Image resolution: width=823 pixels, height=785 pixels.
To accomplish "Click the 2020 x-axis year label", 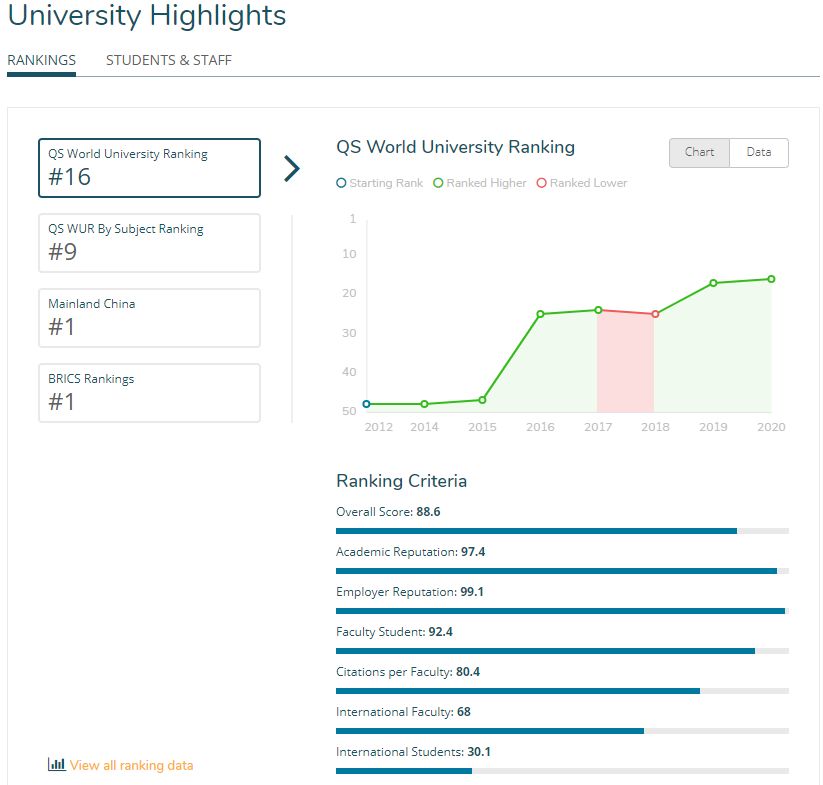I will [771, 427].
